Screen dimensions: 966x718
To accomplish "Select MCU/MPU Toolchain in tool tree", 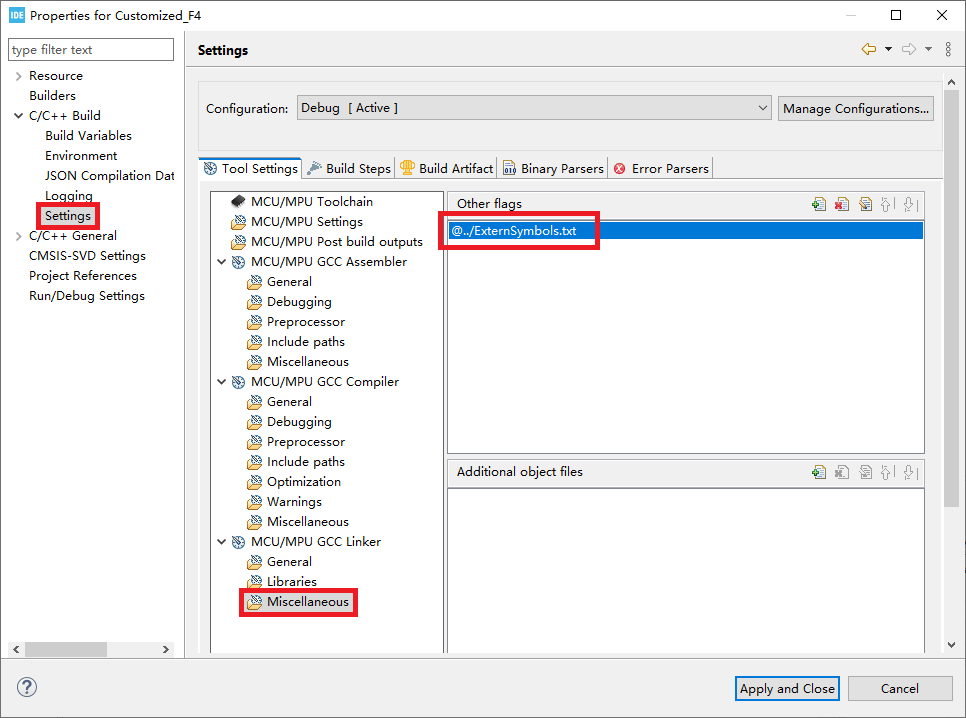I will coord(311,202).
